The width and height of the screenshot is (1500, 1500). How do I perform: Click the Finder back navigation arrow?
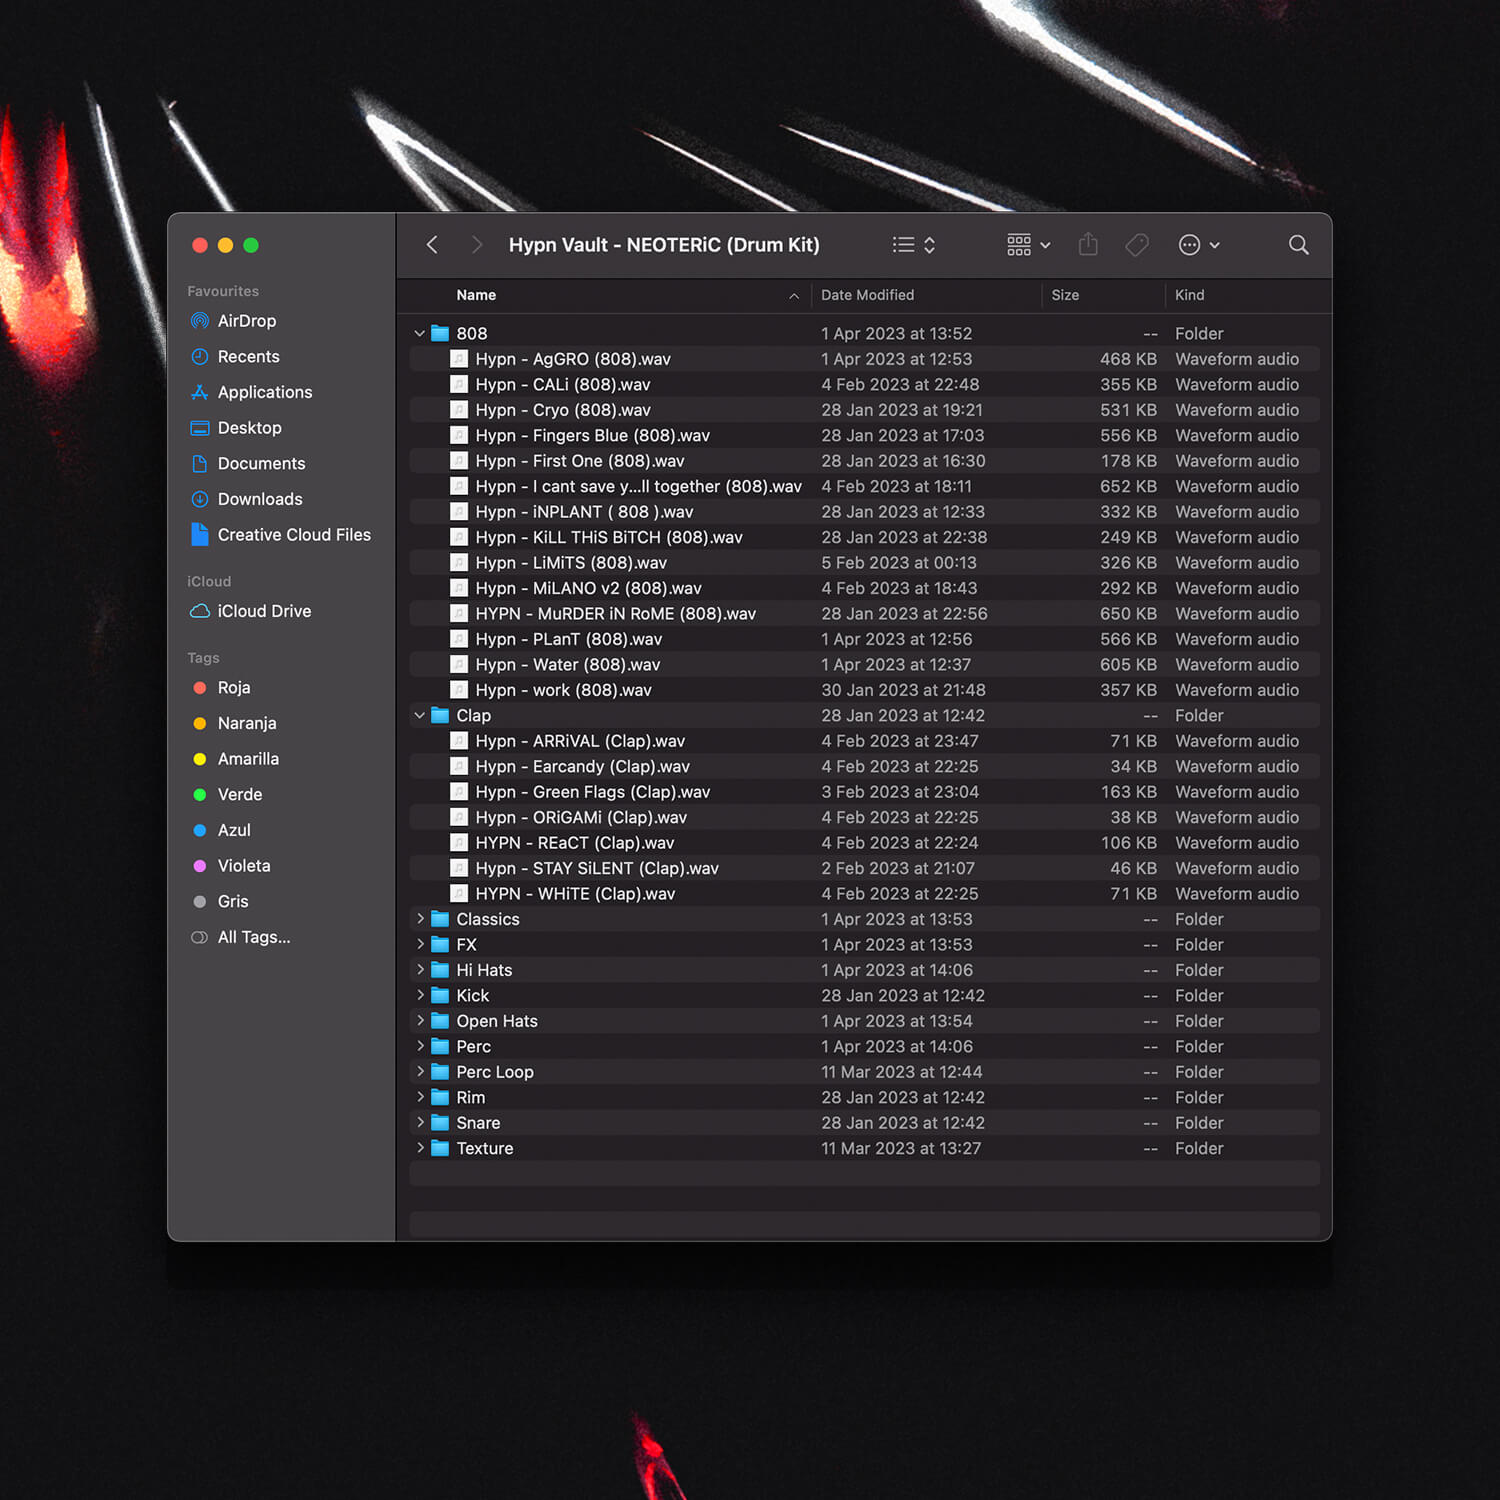pos(432,245)
